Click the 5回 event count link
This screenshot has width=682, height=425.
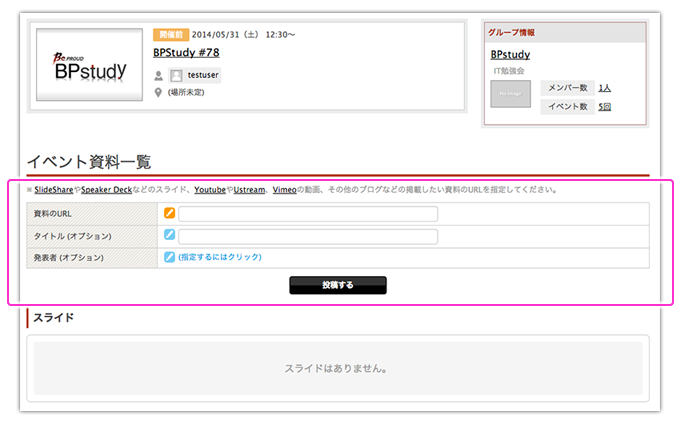[x=605, y=107]
